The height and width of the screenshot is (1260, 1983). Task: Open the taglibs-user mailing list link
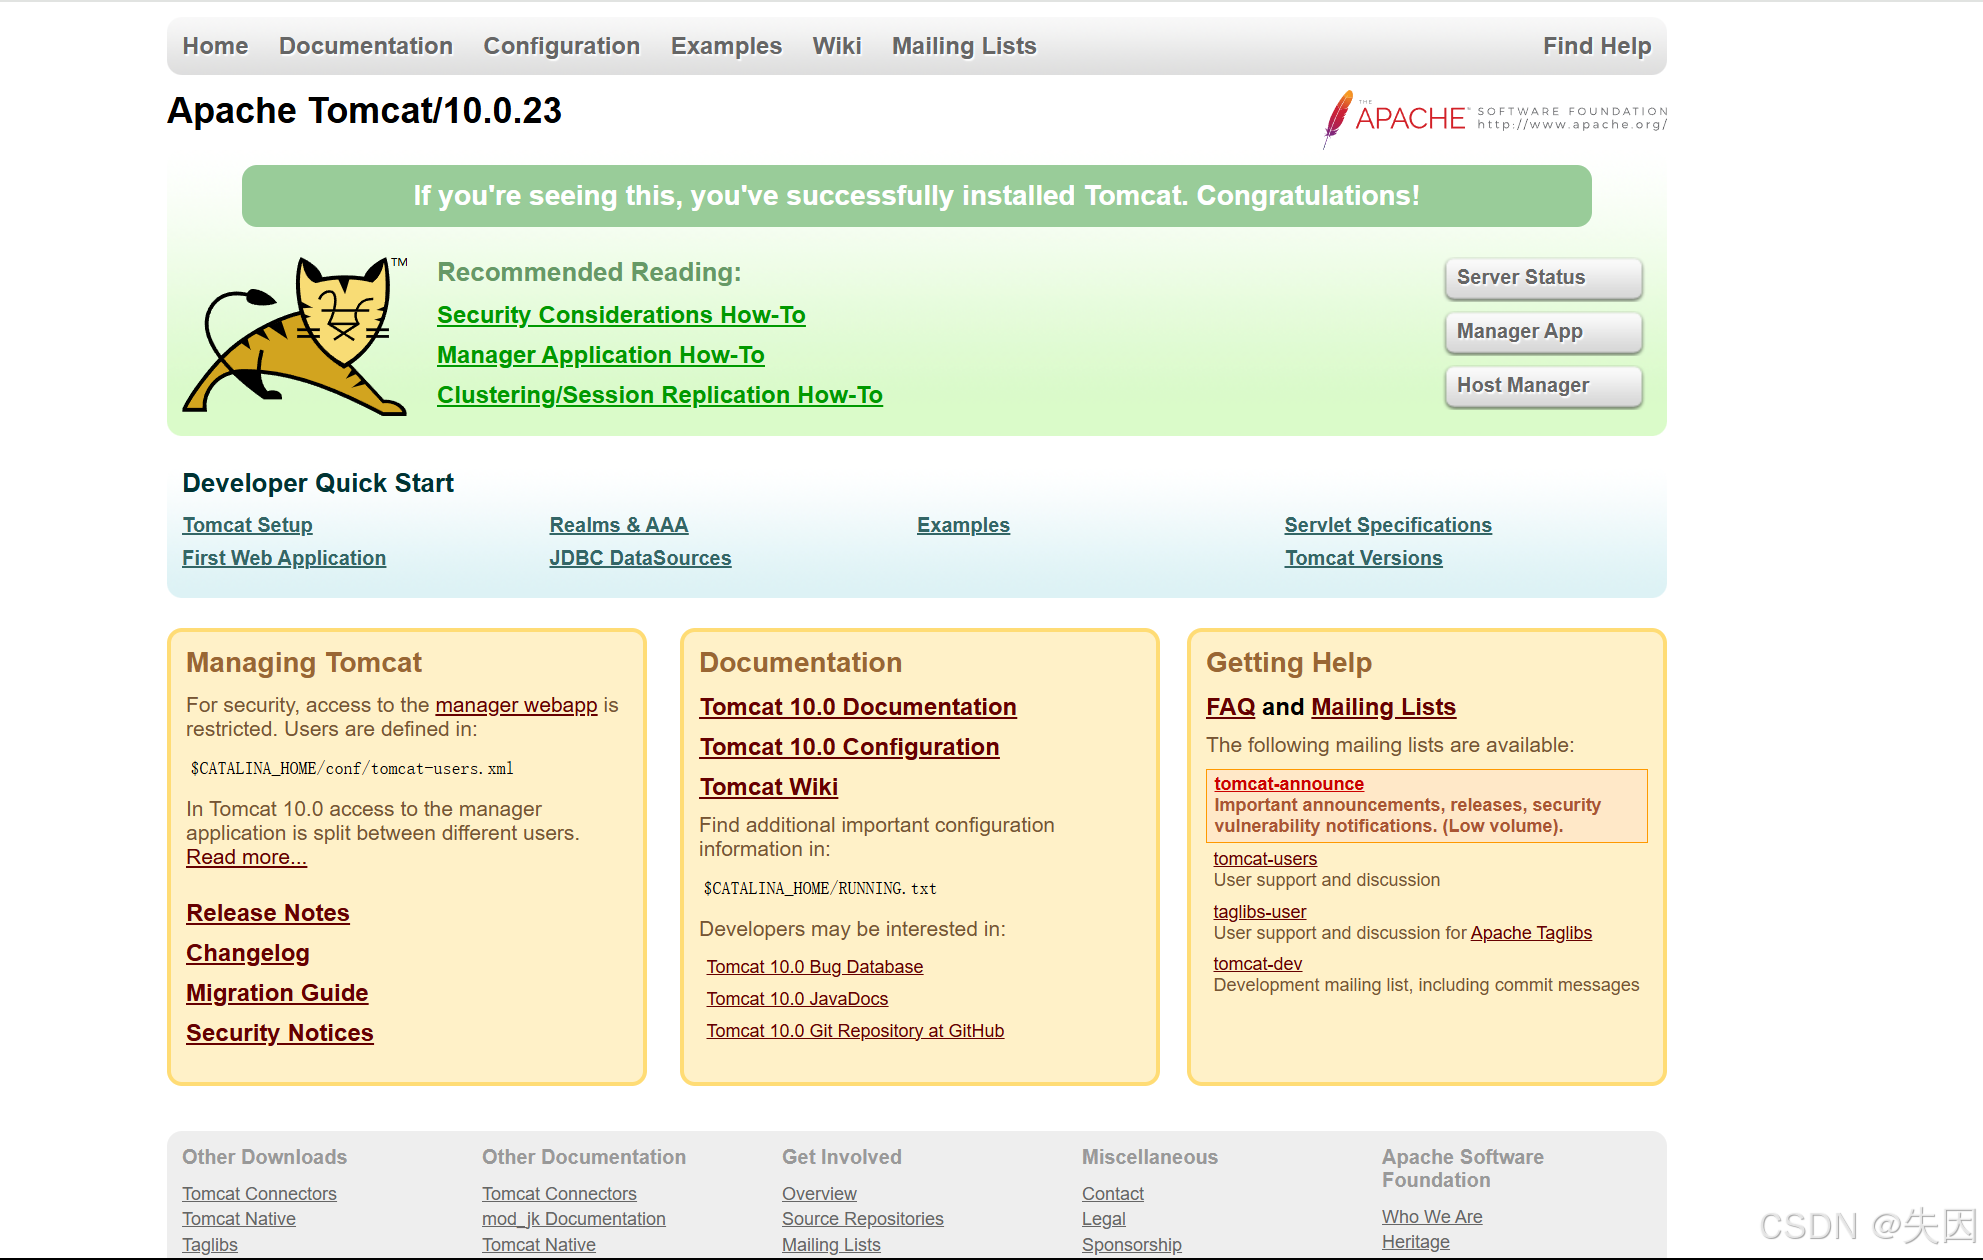(1260, 912)
